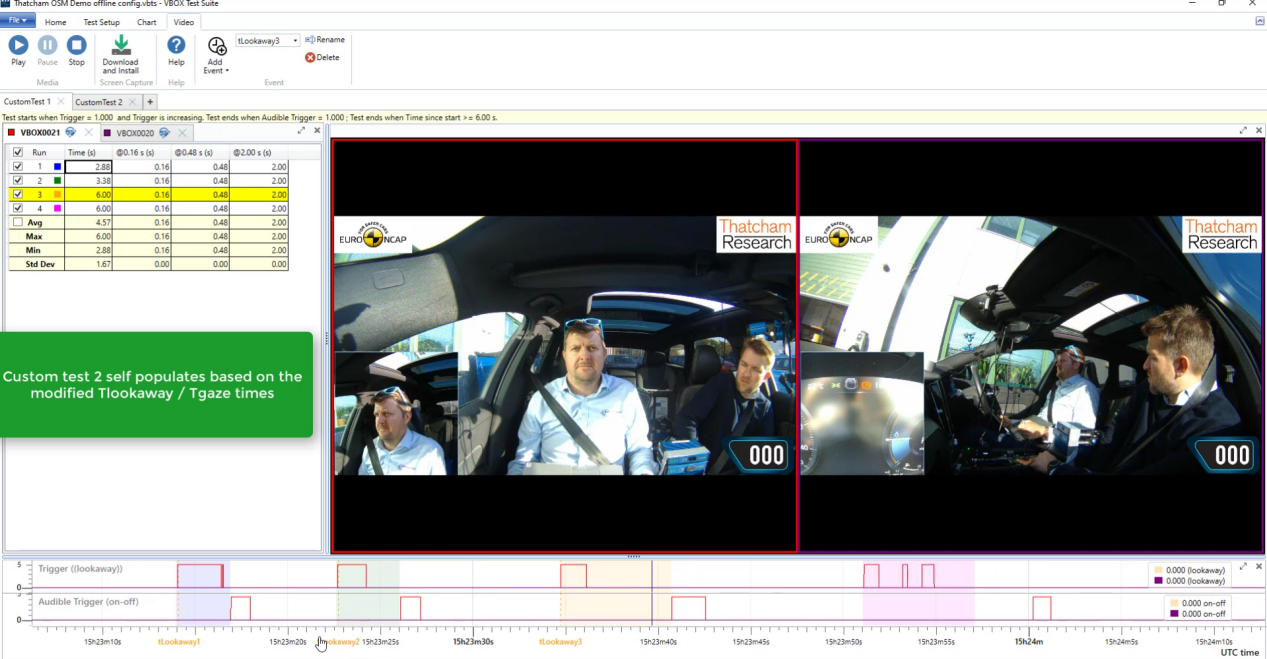Delete the selected event

point(323,58)
